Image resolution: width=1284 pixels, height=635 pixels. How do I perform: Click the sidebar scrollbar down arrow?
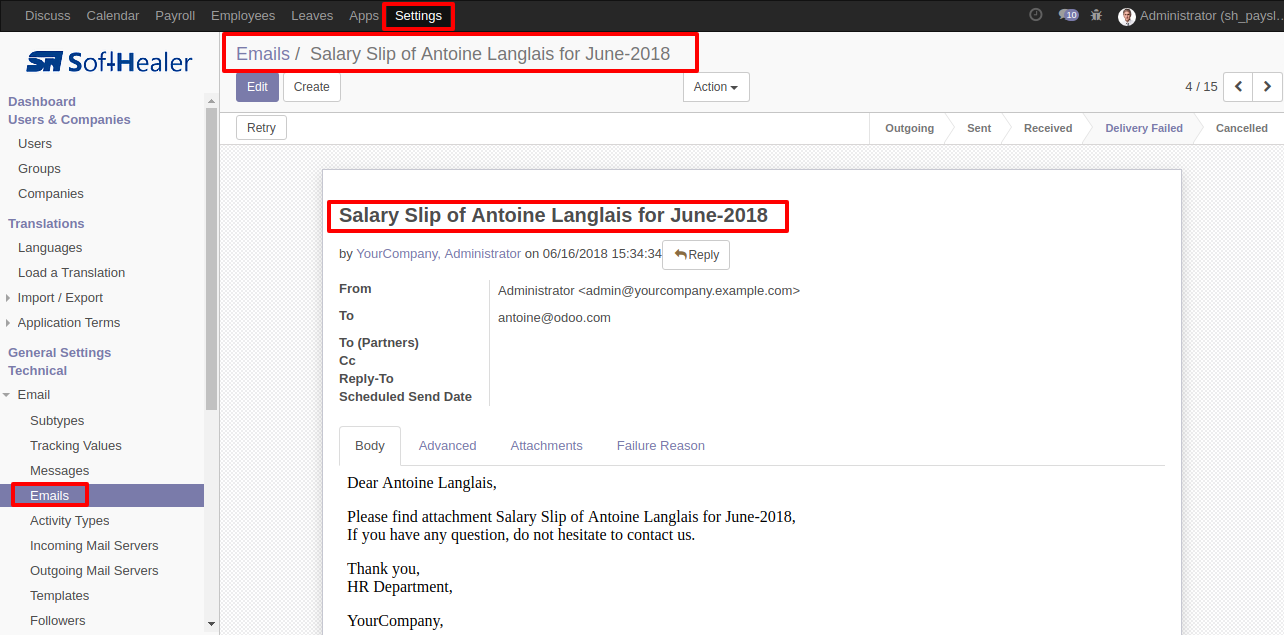[x=211, y=623]
